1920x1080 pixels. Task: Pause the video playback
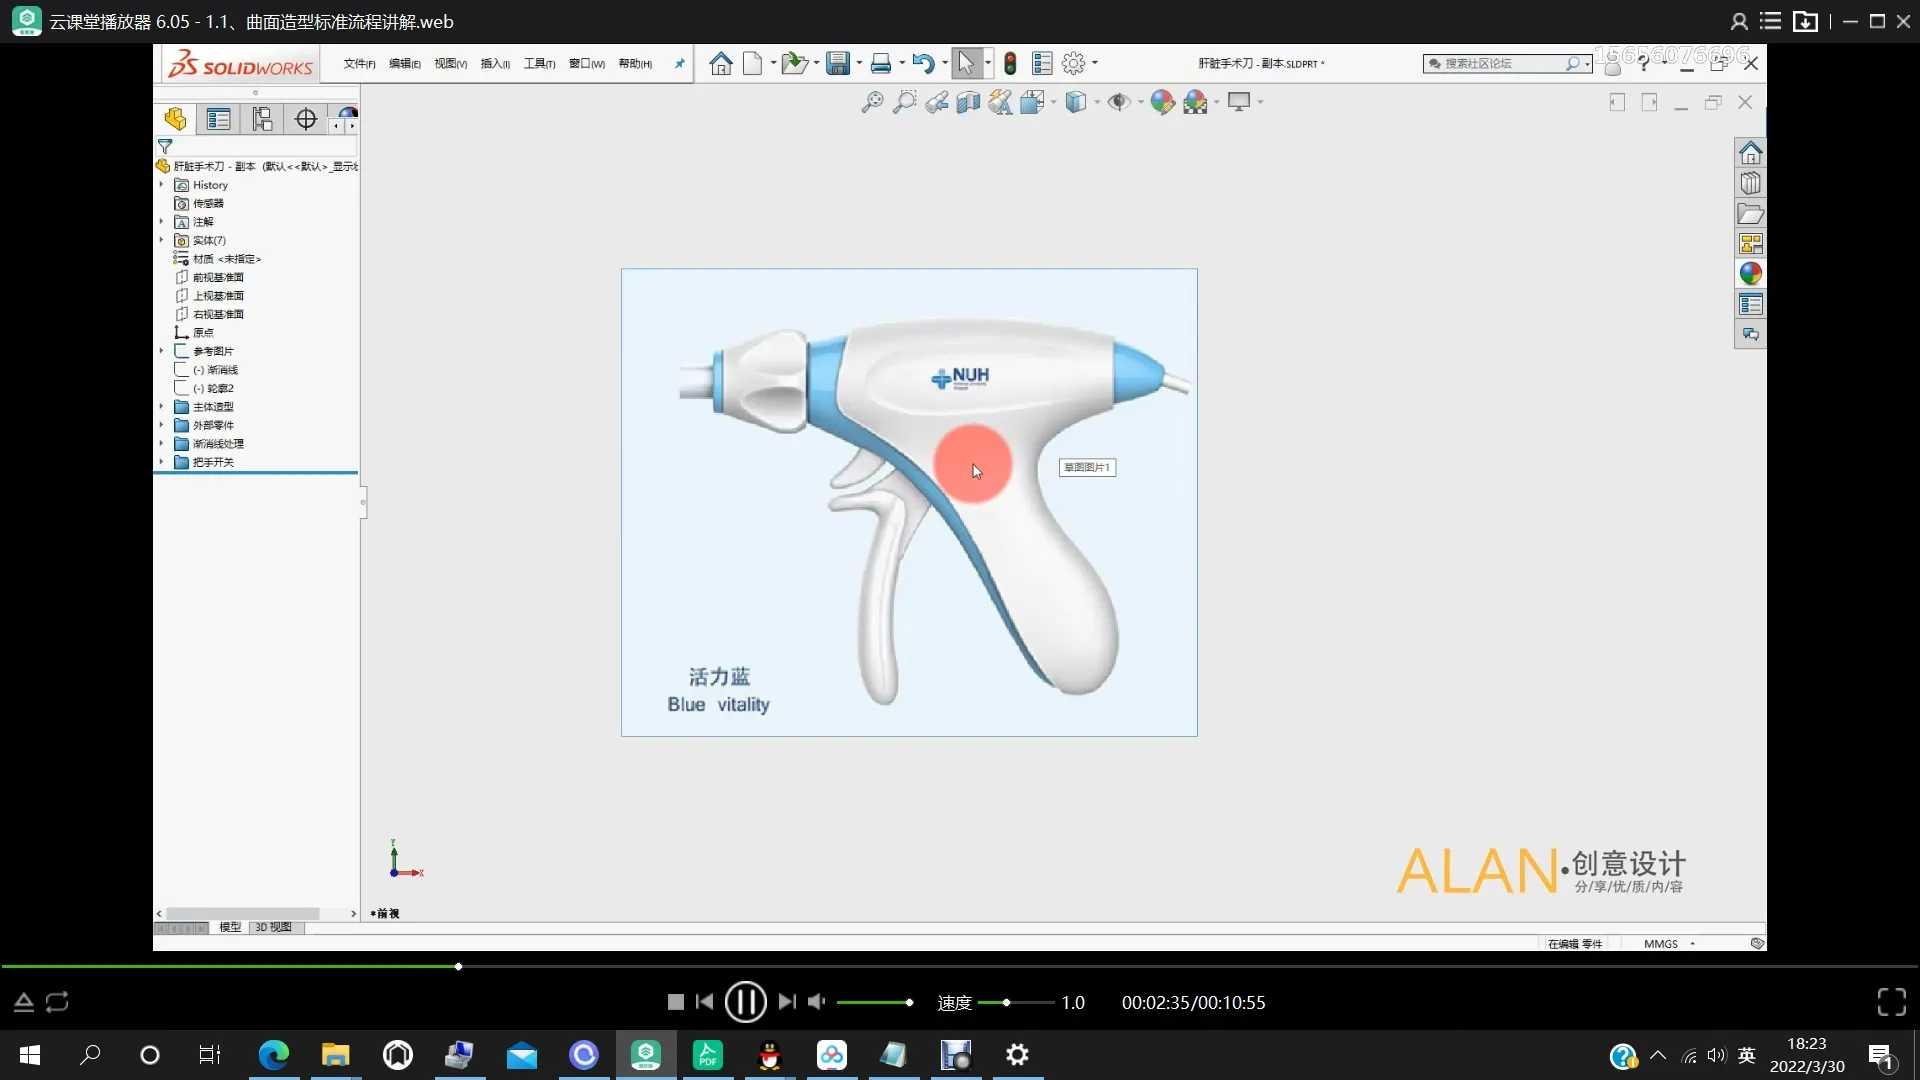pos(745,1002)
